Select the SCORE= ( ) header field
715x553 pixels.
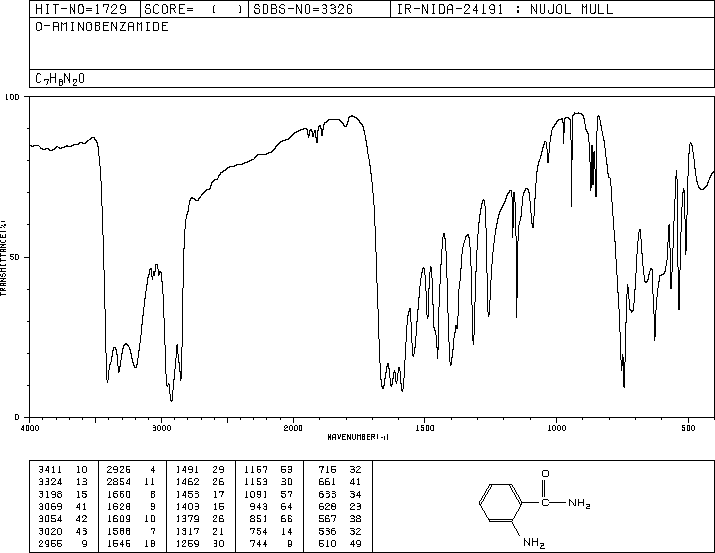pos(193,9)
